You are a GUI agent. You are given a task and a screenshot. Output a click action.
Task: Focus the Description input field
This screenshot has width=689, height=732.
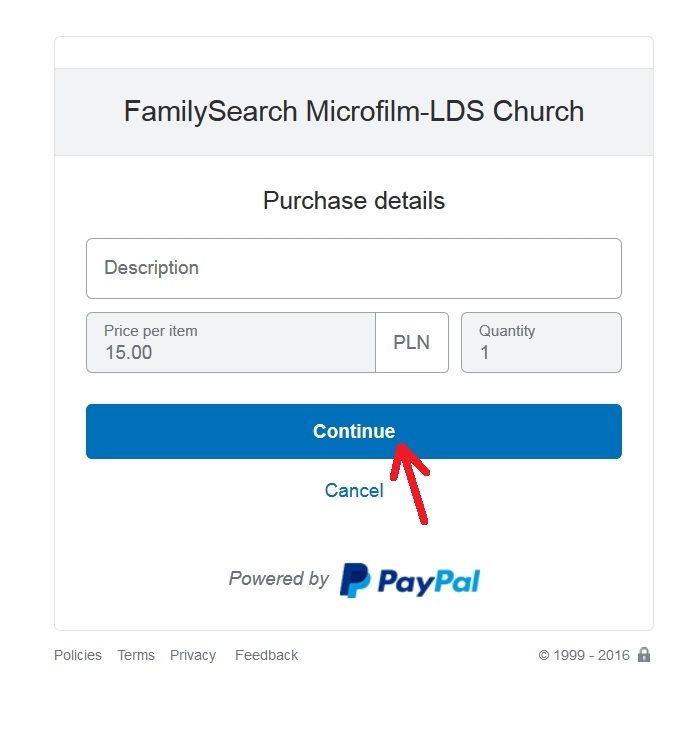pos(354,268)
